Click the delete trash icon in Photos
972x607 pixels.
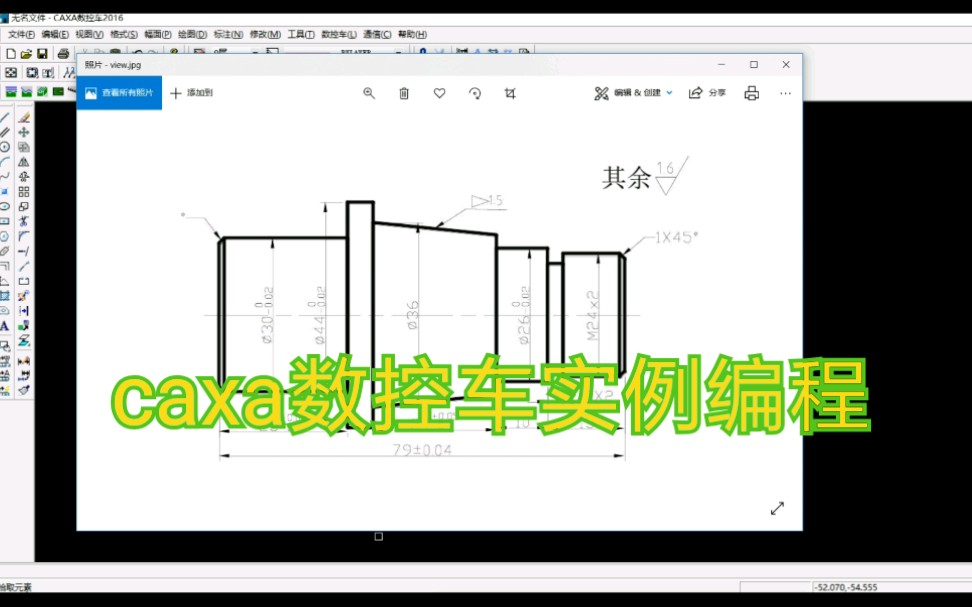tap(404, 93)
